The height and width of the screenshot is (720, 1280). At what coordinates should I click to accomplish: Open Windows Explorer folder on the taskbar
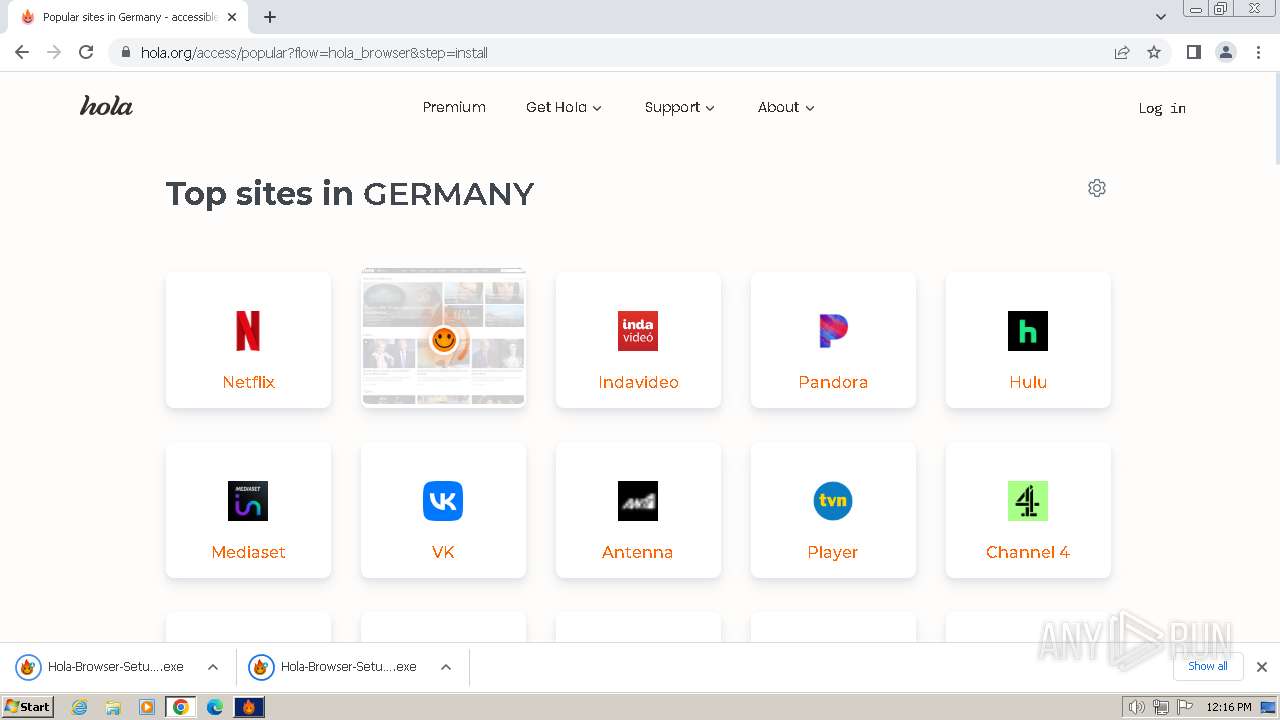[113, 707]
